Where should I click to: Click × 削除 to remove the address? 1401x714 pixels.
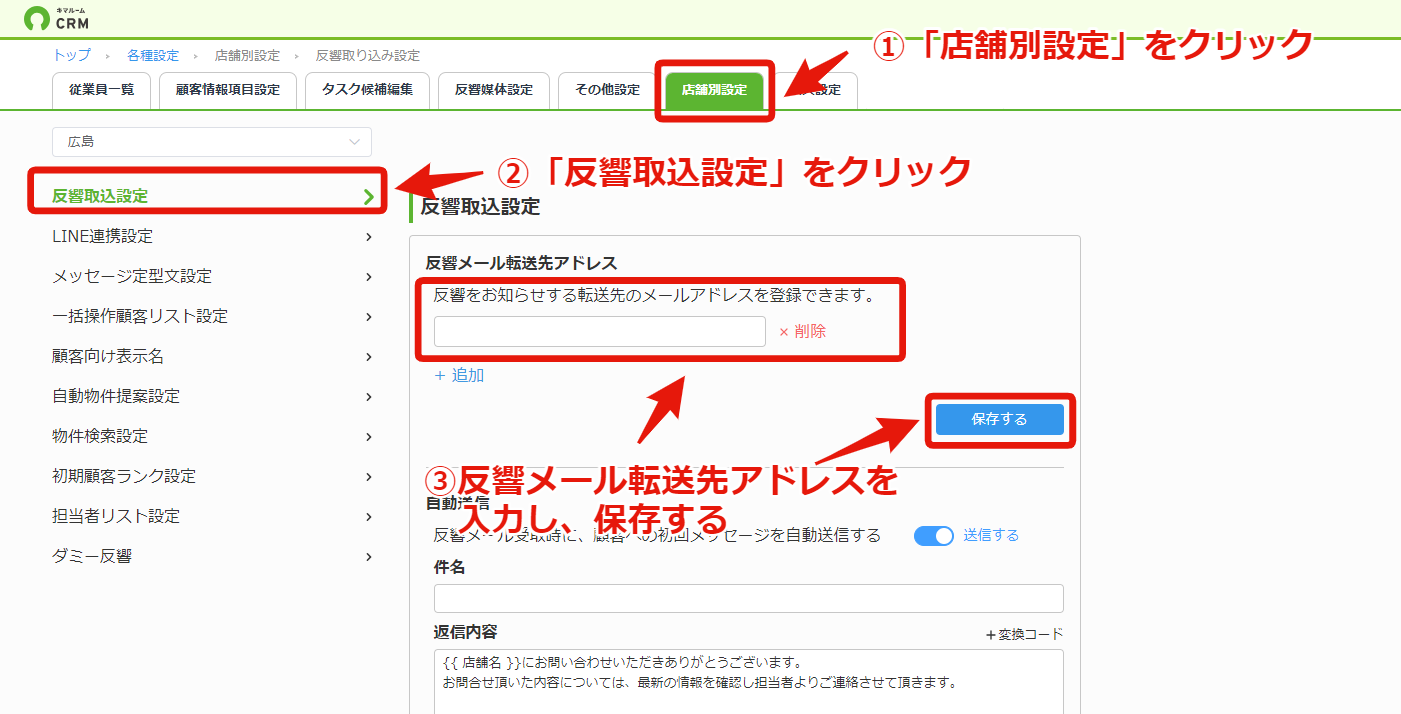coord(803,331)
